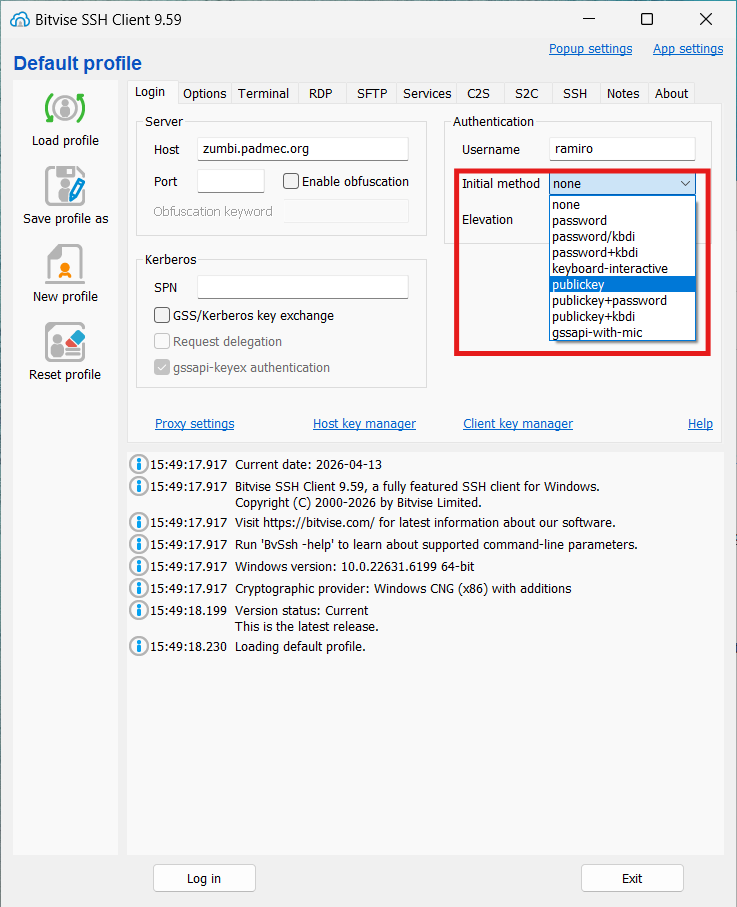Click info icon beside Version status log entry
The image size is (737, 907).
138,610
